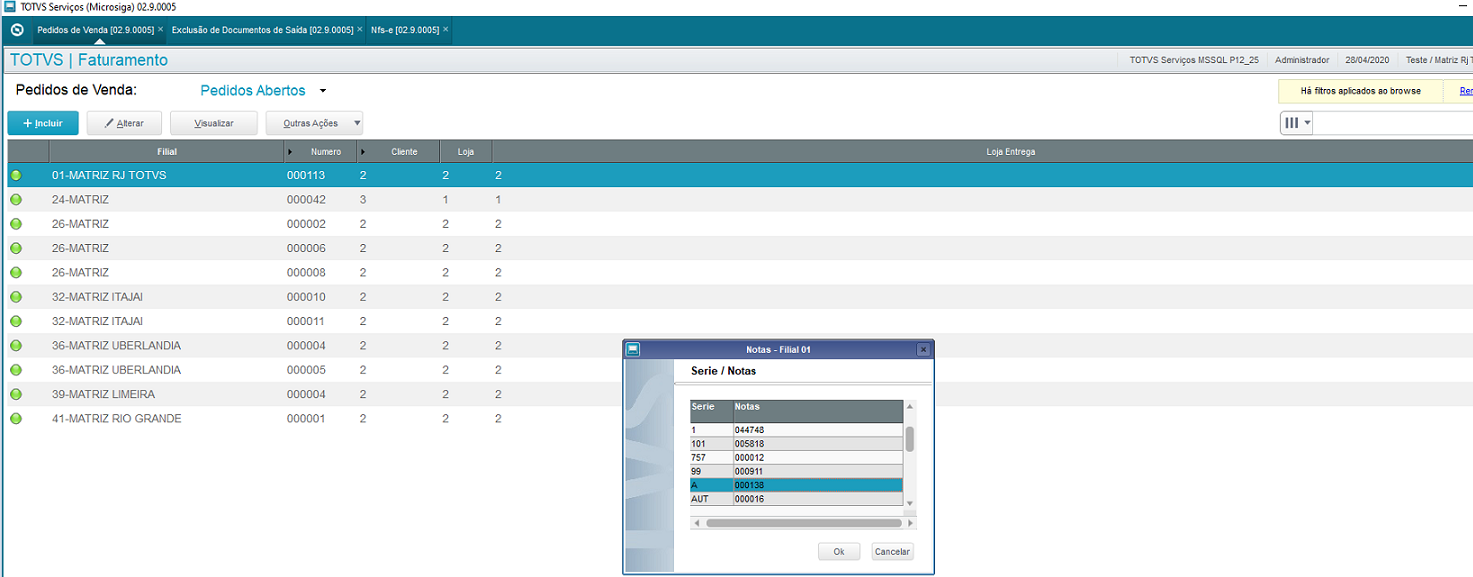The height and width of the screenshot is (577, 1473).
Task: Click the Visualizar button
Action: click(214, 123)
